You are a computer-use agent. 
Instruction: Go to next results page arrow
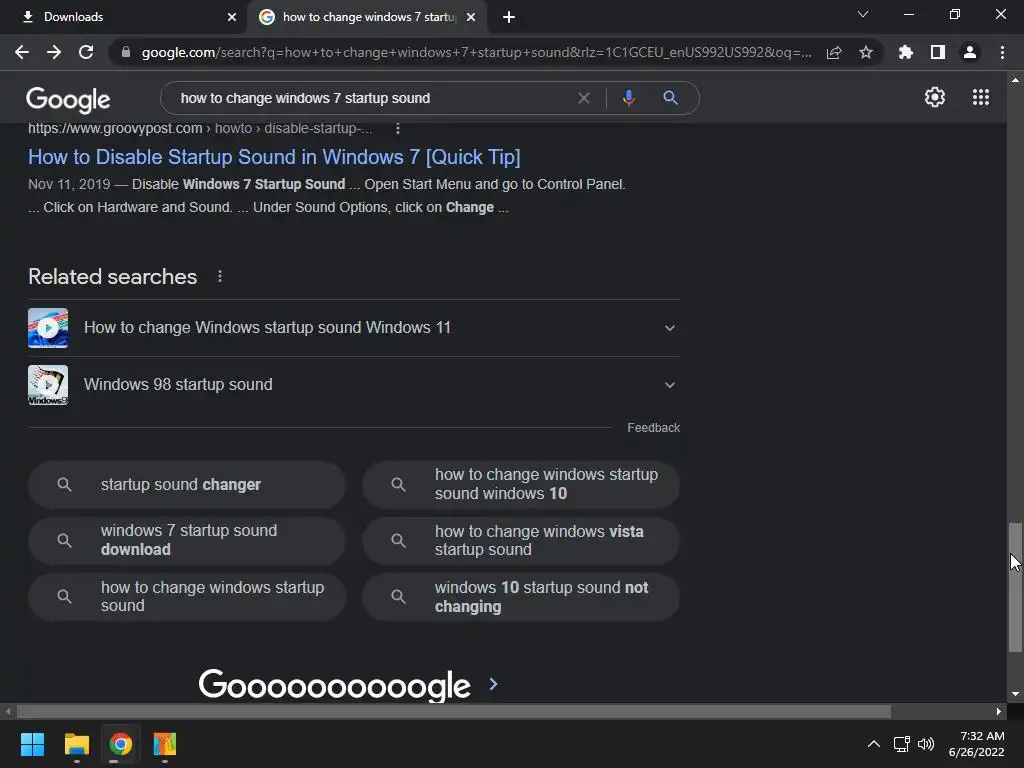point(494,684)
